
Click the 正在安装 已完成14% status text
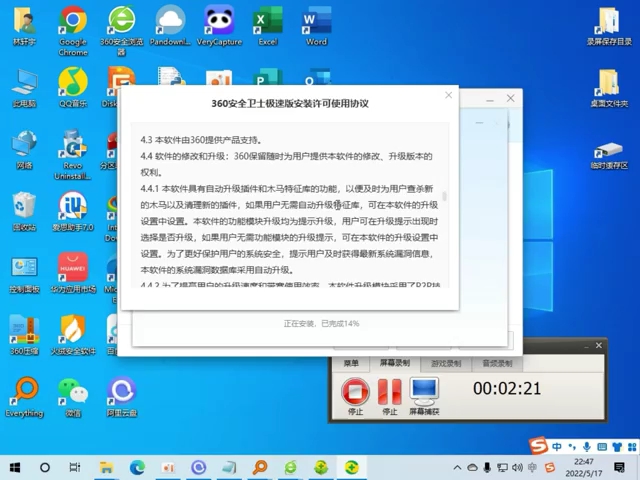(321, 324)
